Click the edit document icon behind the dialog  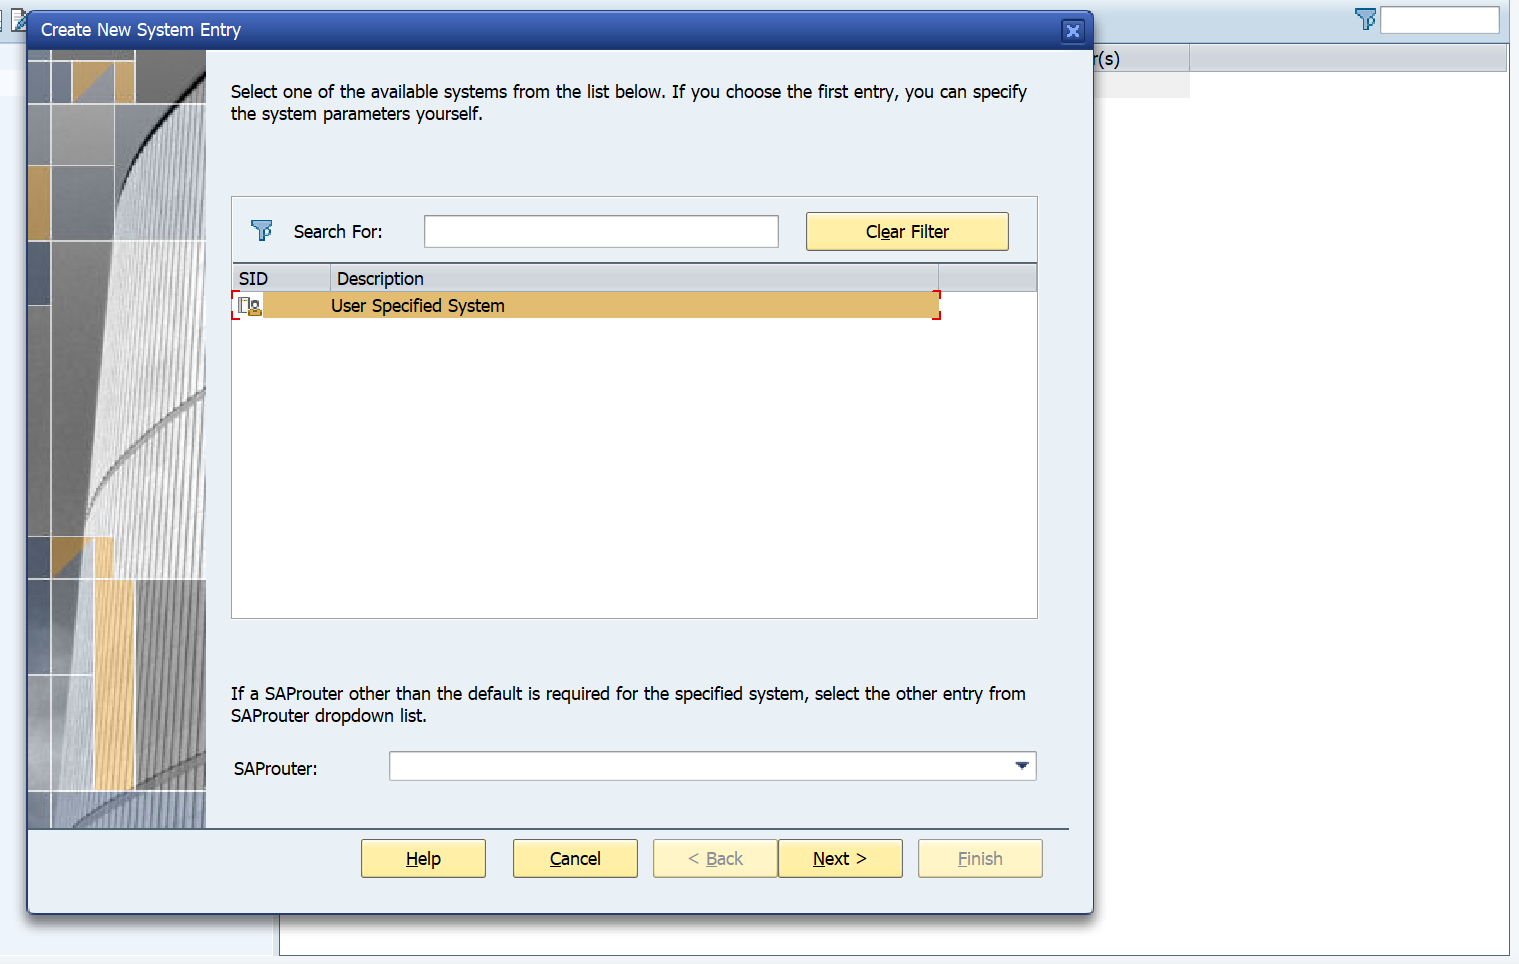click(19, 19)
